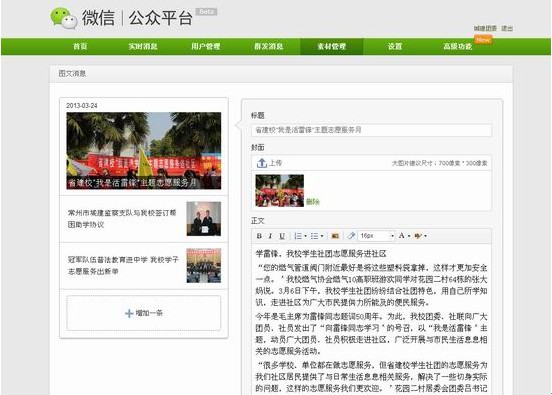Select article 冠军队伍普法教育进中学
The image size is (552, 395).
(144, 266)
